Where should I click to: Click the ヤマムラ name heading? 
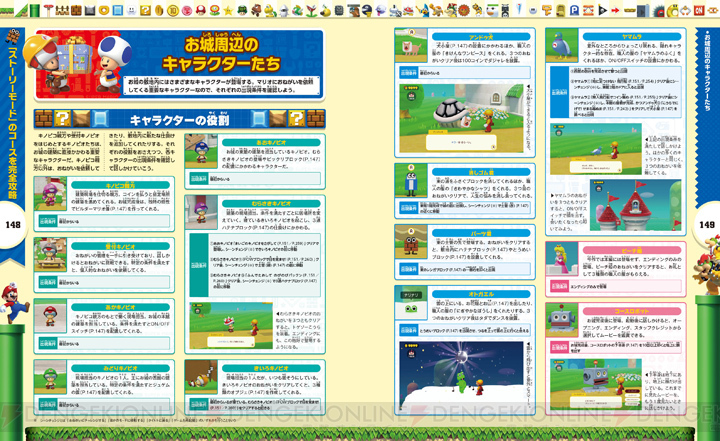tap(632, 36)
